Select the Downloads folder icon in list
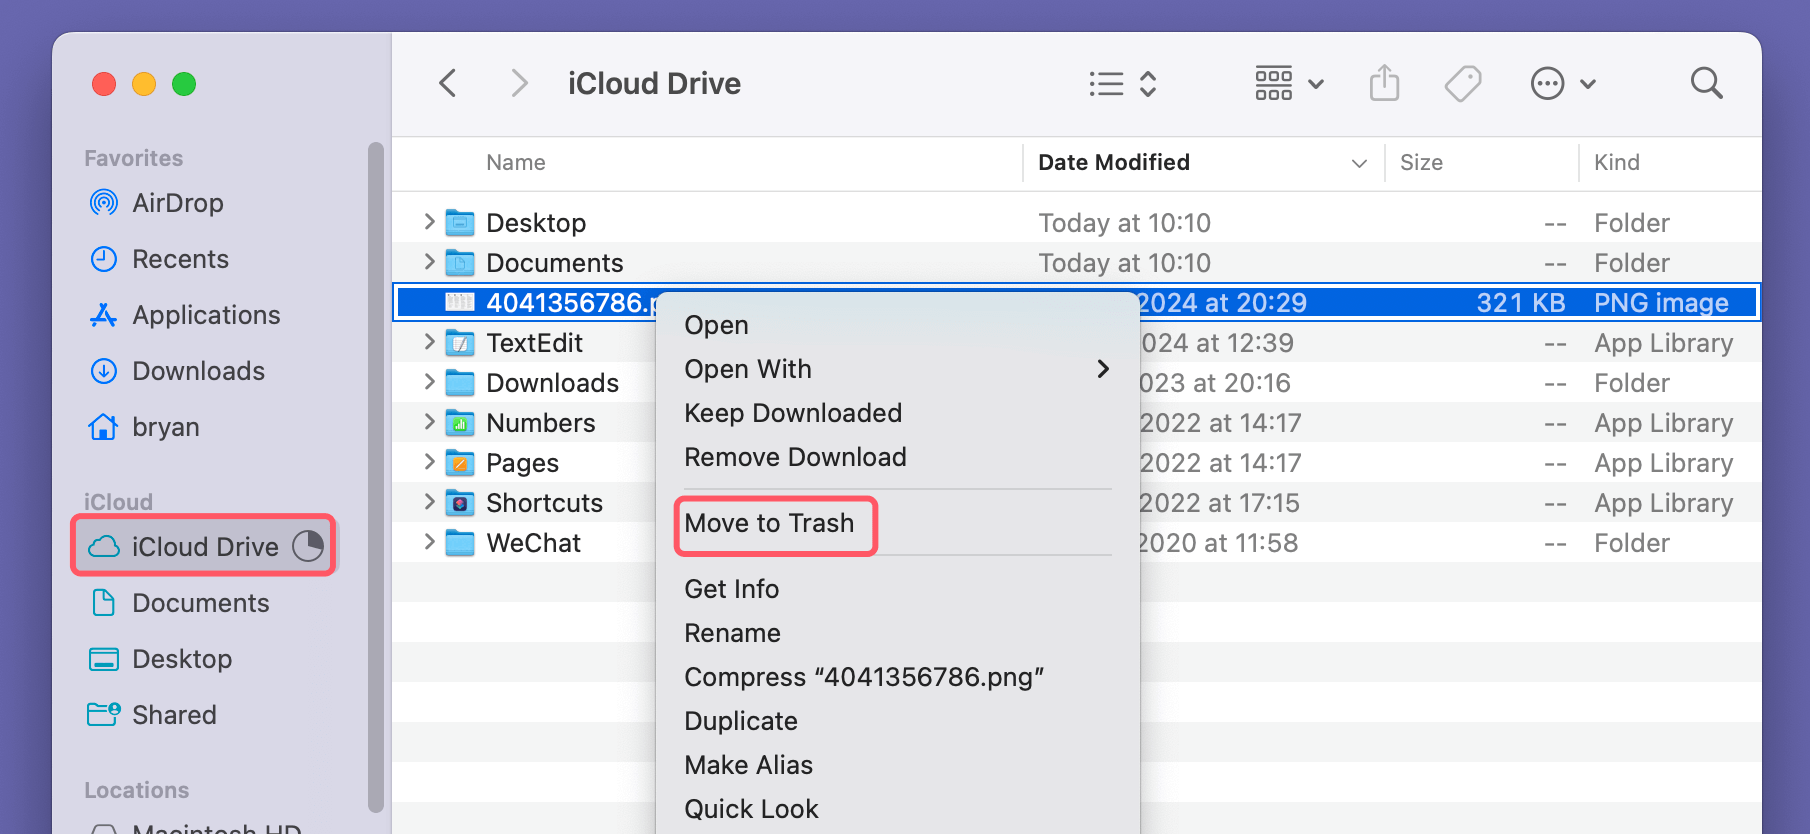 click(460, 382)
